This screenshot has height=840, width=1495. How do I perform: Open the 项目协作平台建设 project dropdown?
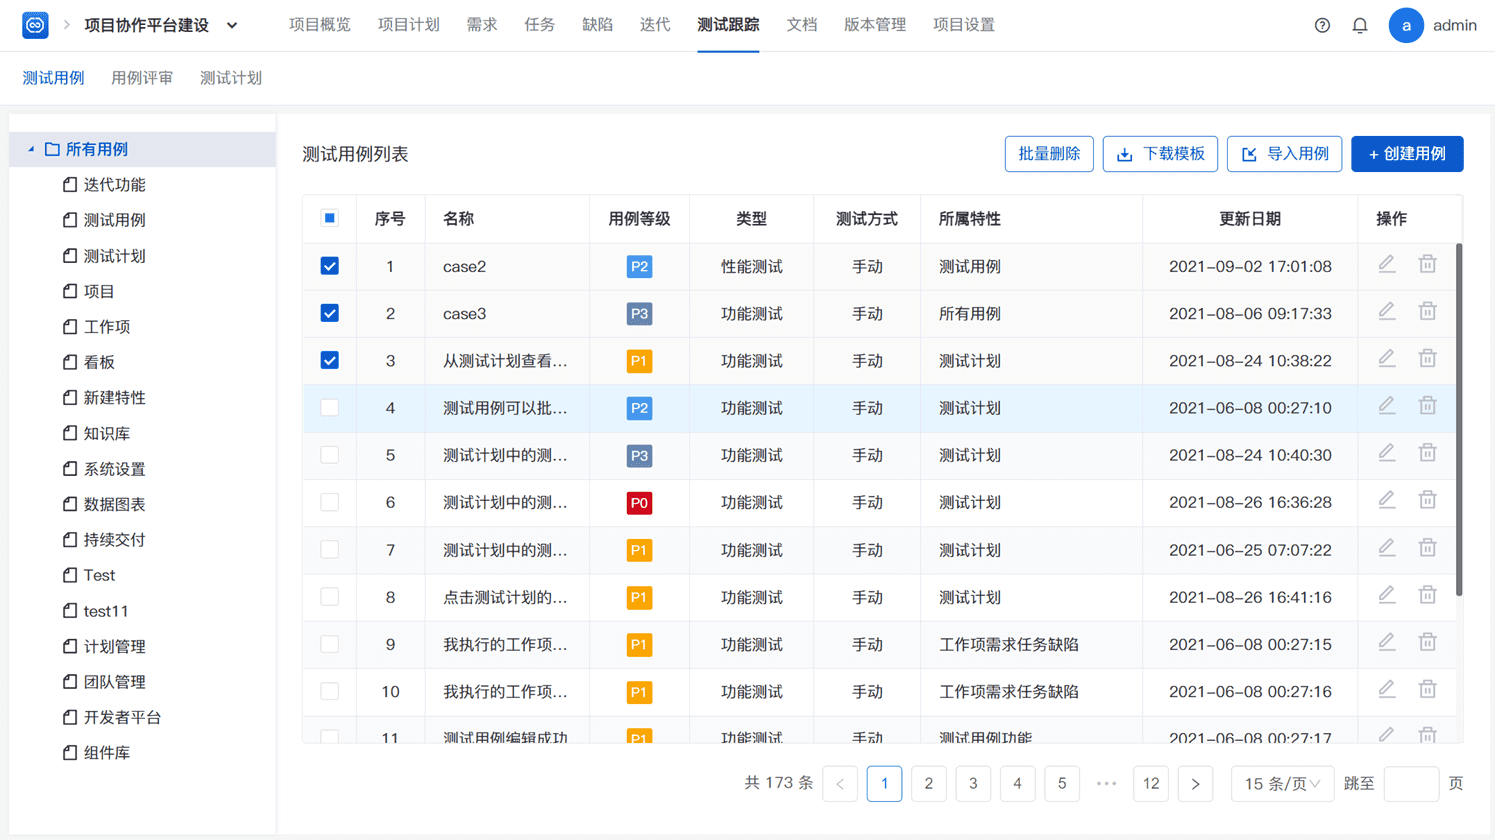click(x=232, y=25)
